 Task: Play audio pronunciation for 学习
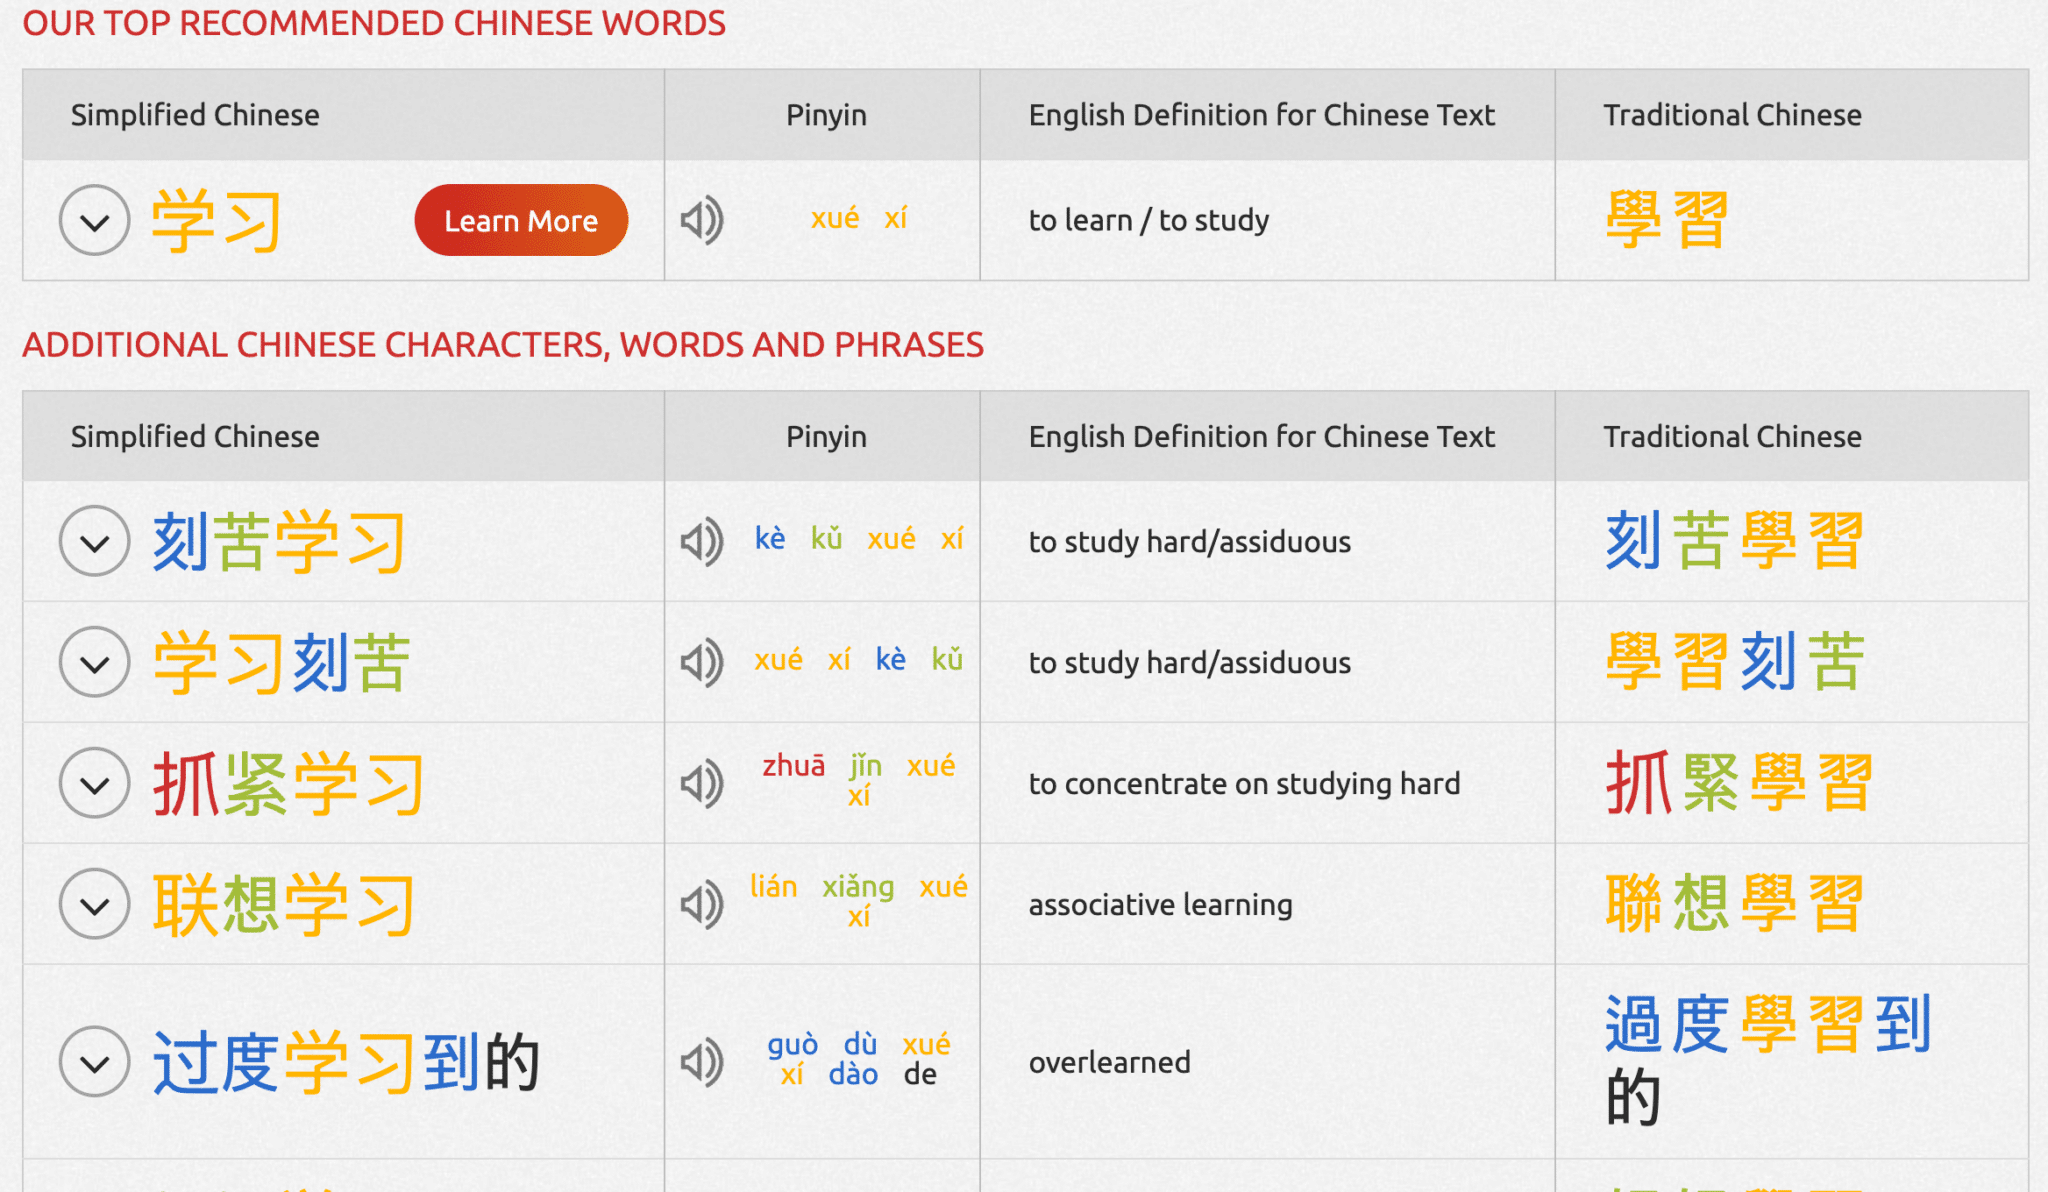pyautogui.click(x=700, y=220)
